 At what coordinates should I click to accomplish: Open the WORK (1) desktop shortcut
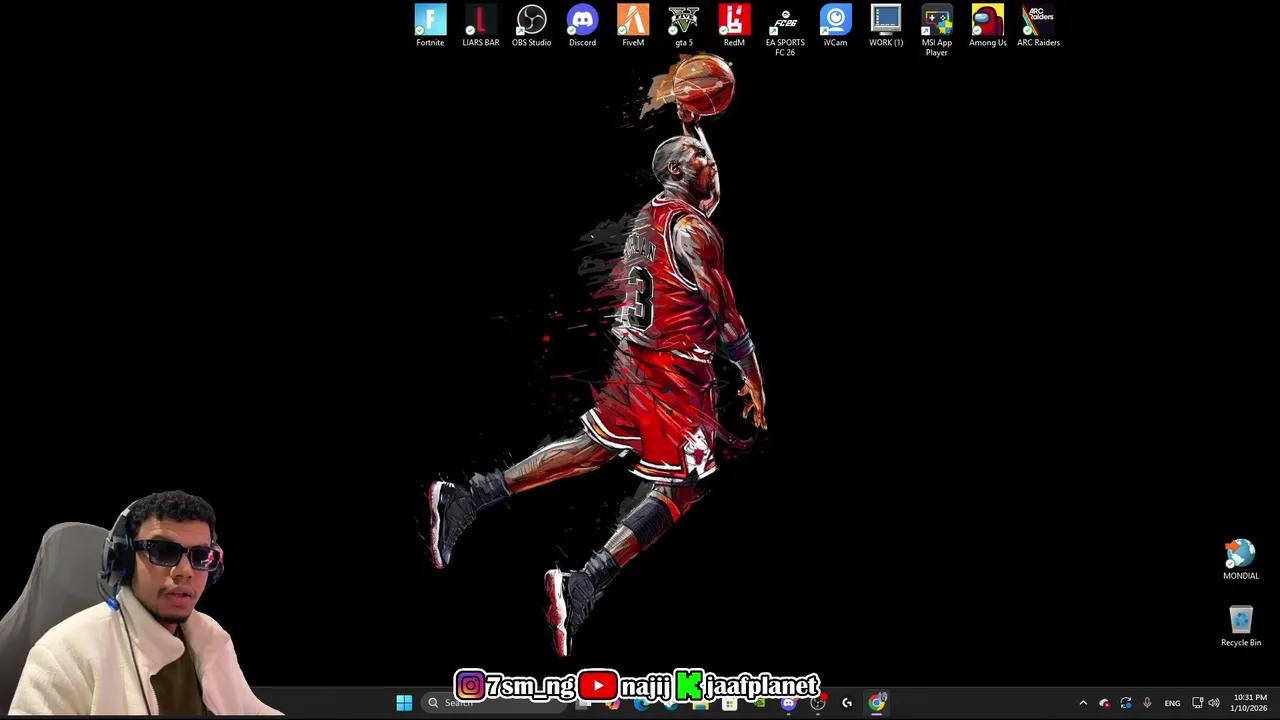click(x=886, y=26)
